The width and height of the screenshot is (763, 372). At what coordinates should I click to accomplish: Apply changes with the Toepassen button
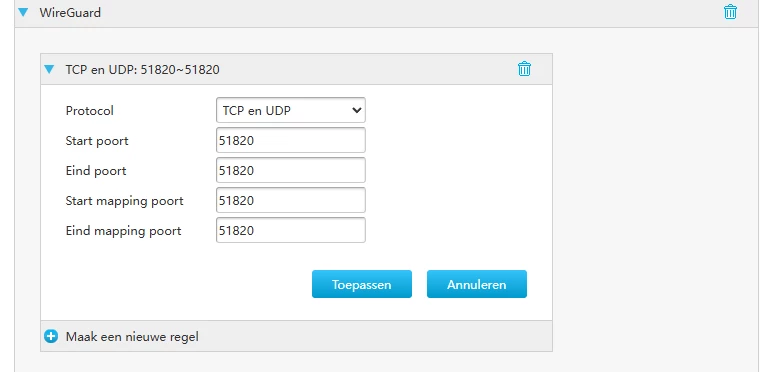(362, 284)
